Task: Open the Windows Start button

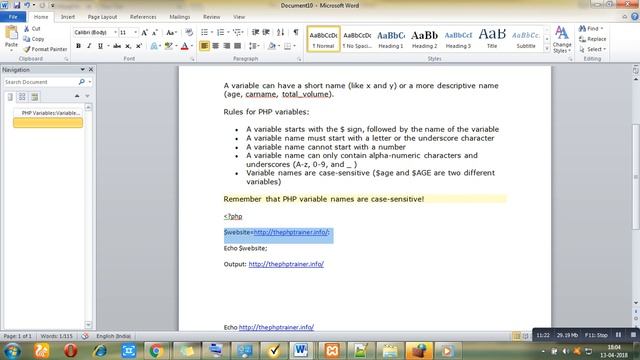Action: [x=12, y=351]
